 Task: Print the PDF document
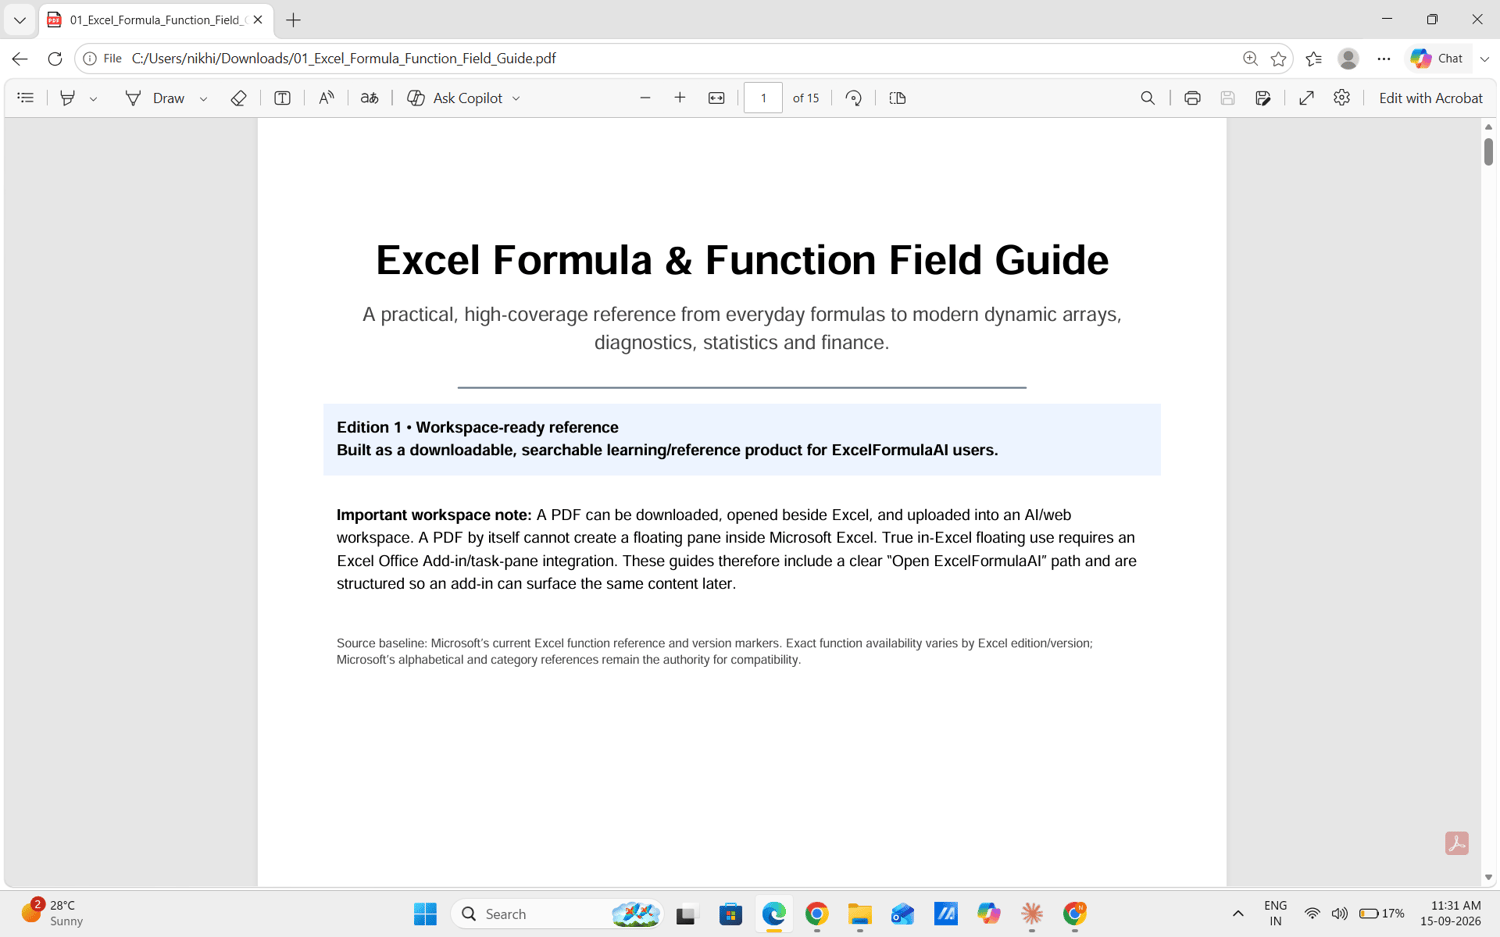[x=1192, y=98]
